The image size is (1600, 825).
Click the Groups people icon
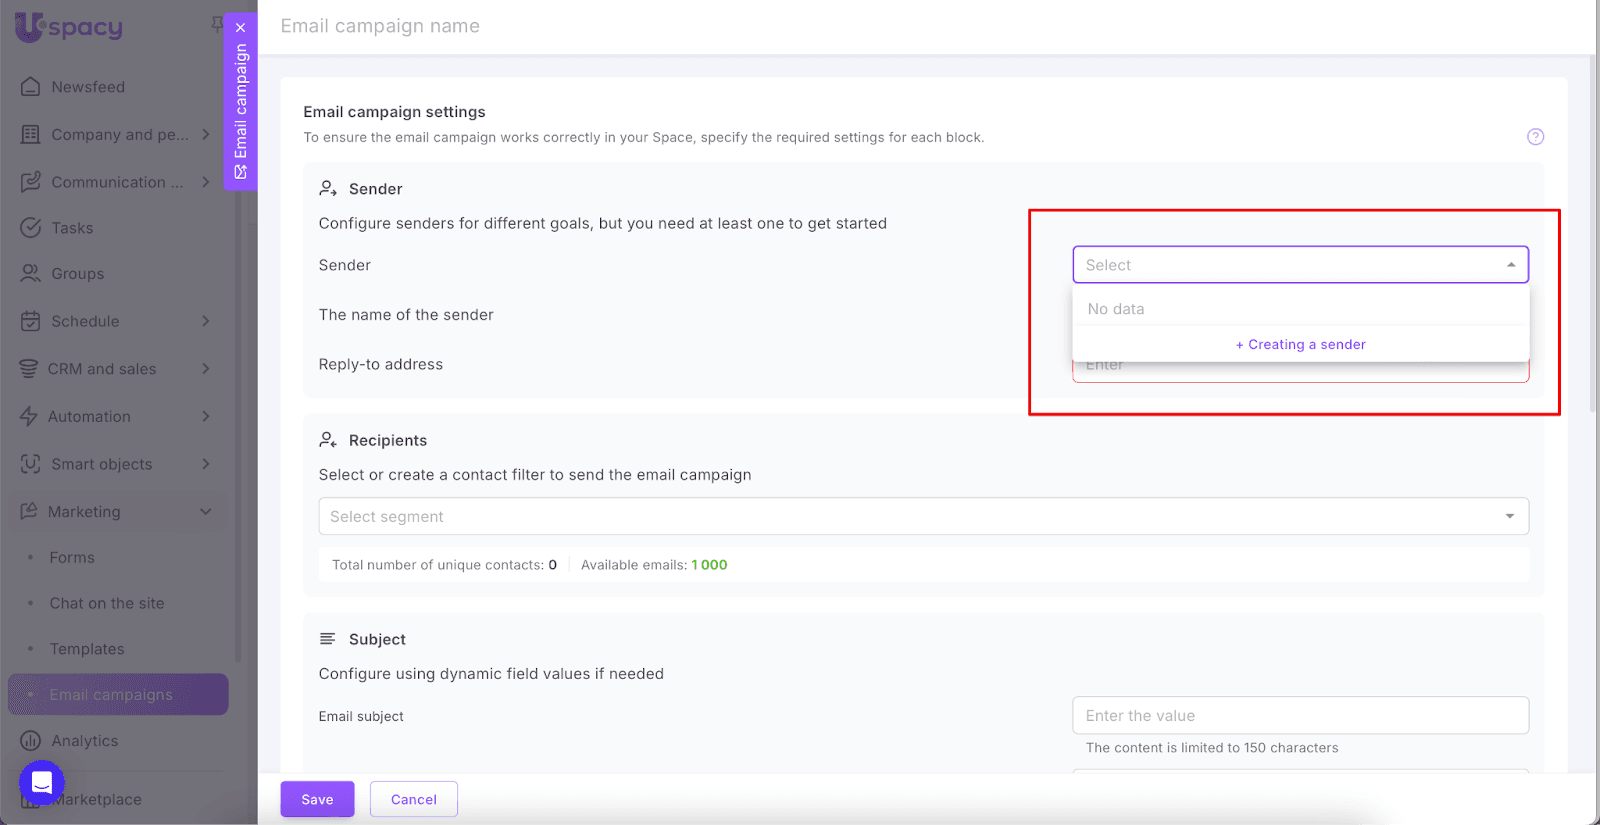click(x=31, y=274)
